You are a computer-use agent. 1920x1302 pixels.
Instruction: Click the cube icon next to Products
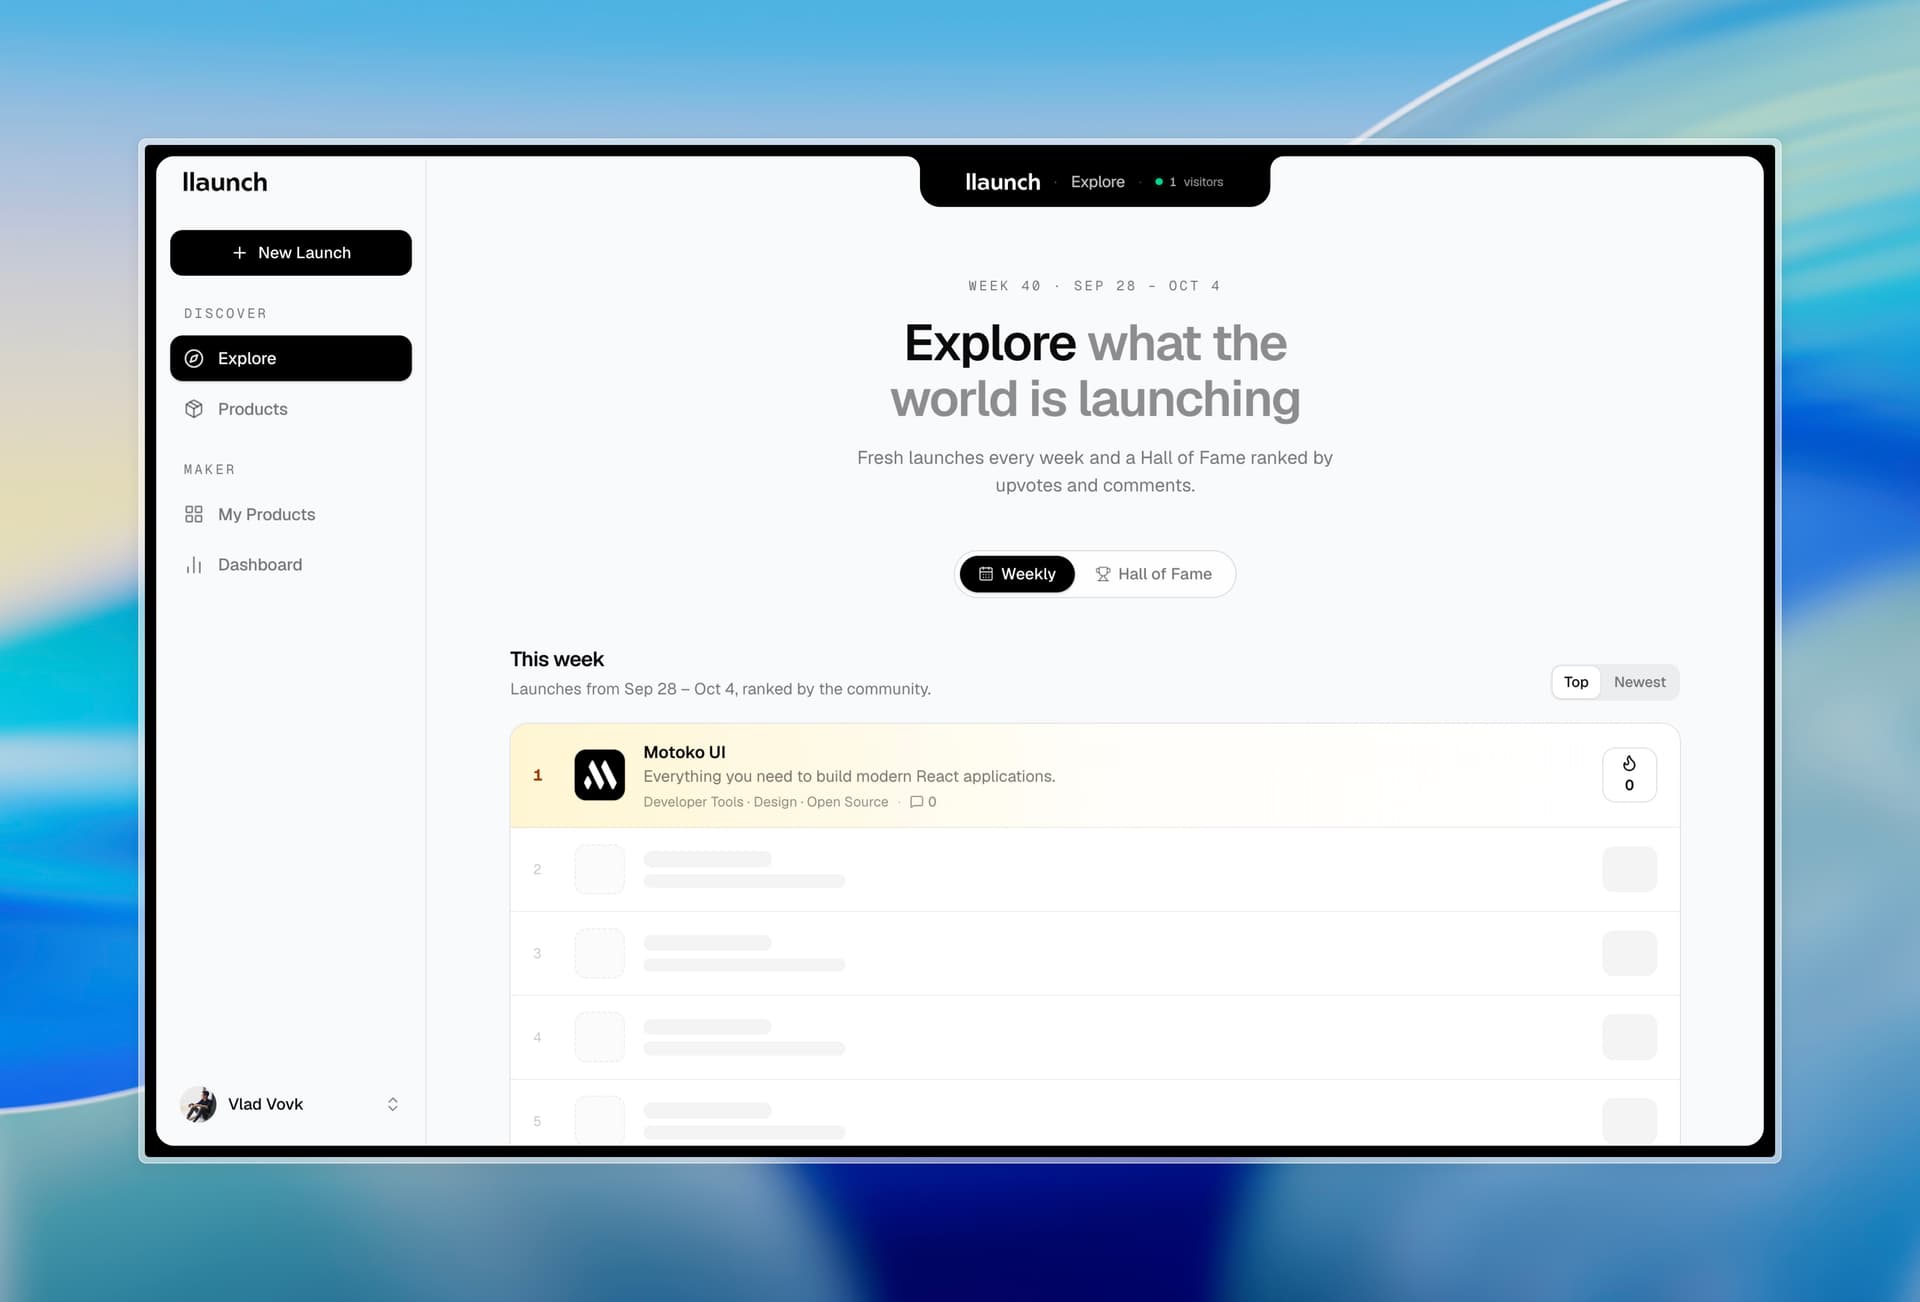click(194, 409)
